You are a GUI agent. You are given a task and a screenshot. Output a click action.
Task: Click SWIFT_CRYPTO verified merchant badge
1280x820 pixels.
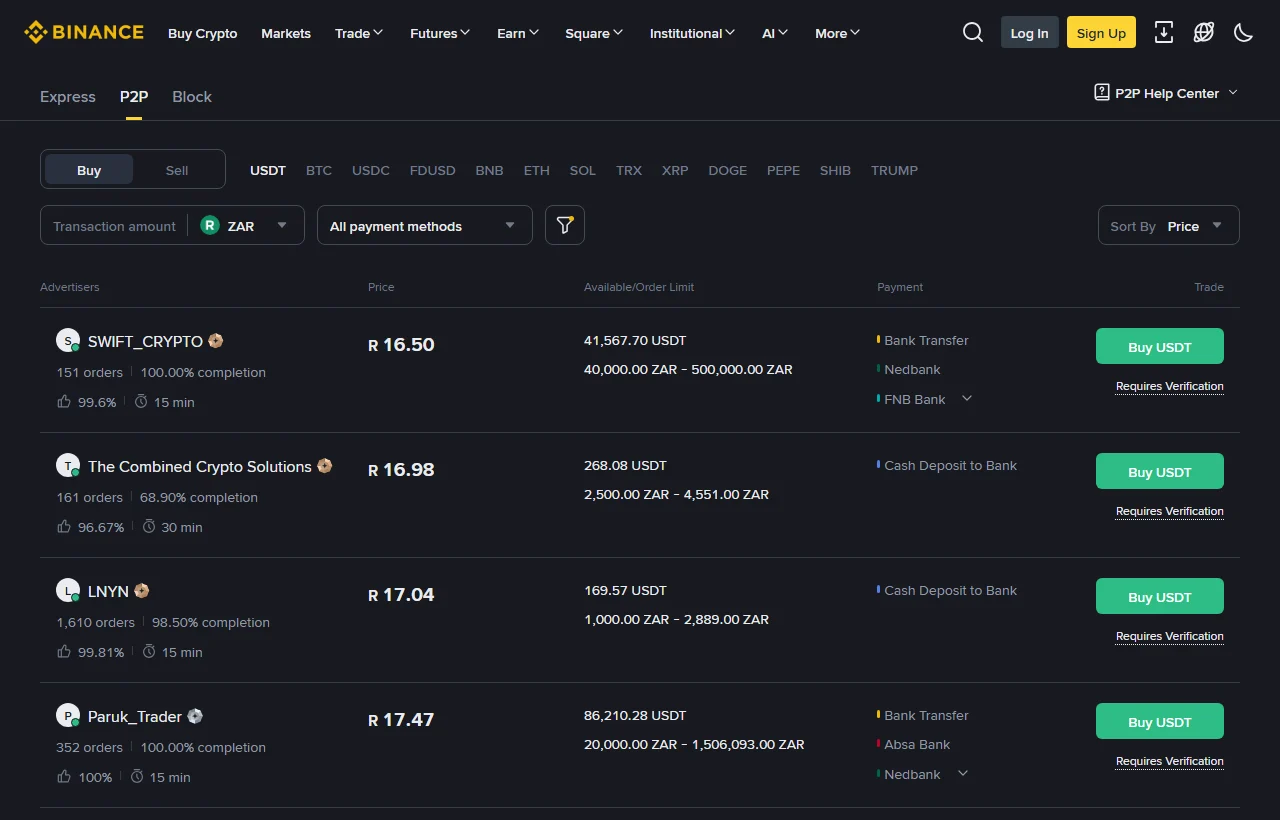215,341
